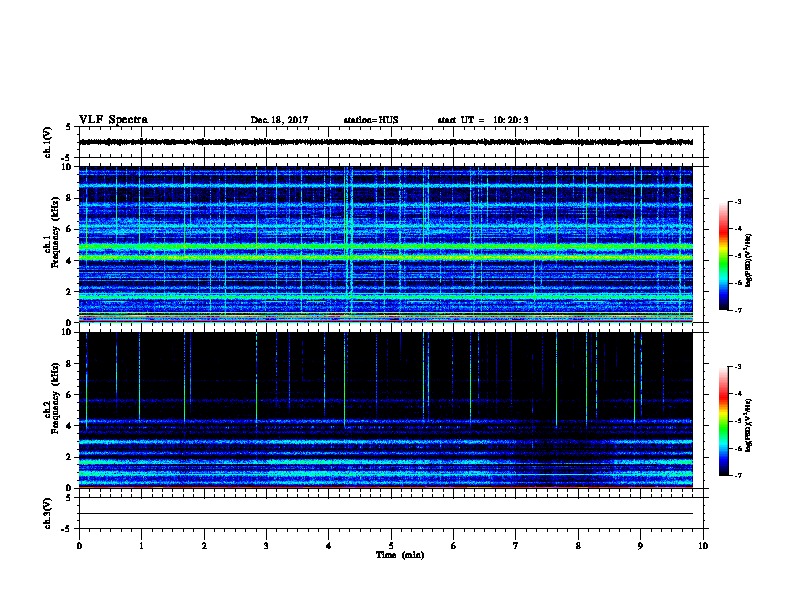Viewport: 792px width, 612px height.
Task: Click the bright 4 kHz band in ch.1 spectrogram
Action: pos(386,257)
